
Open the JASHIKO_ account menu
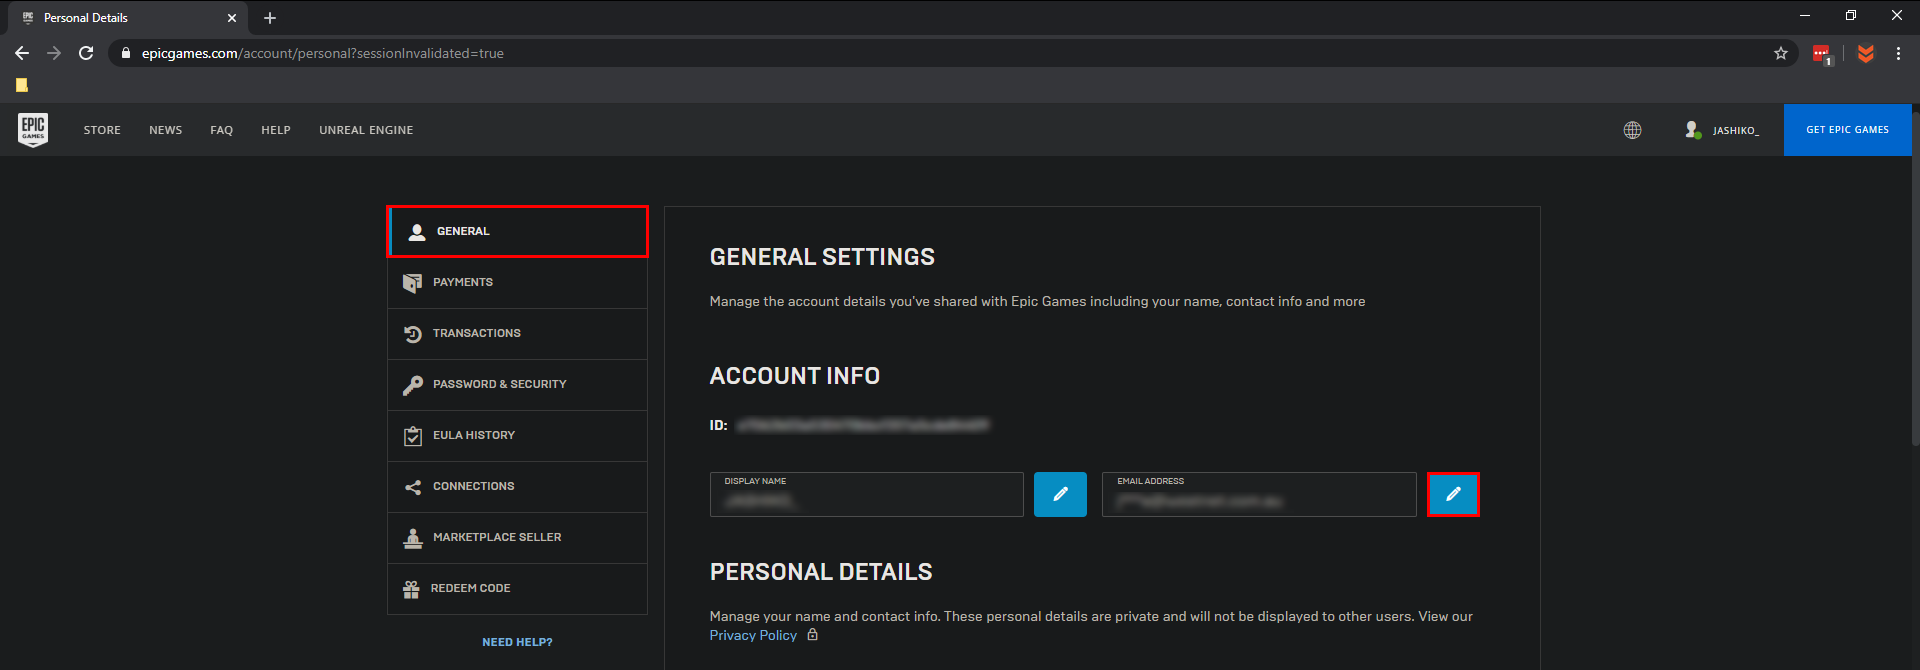pos(1722,130)
